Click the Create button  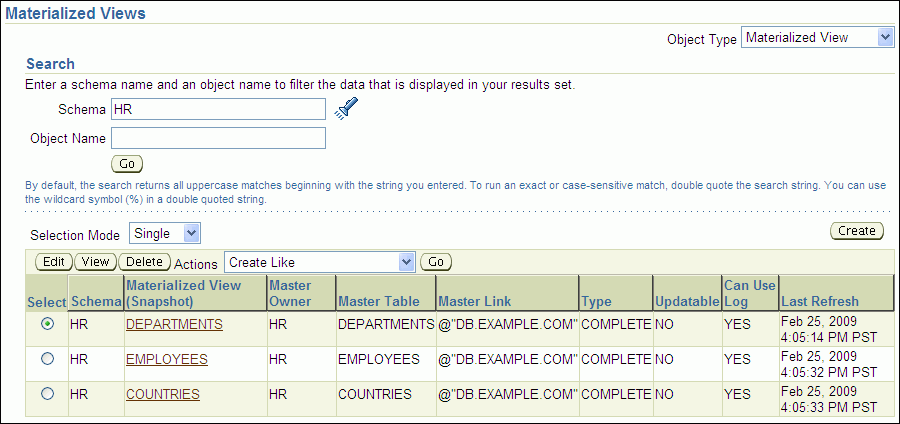[857, 231]
